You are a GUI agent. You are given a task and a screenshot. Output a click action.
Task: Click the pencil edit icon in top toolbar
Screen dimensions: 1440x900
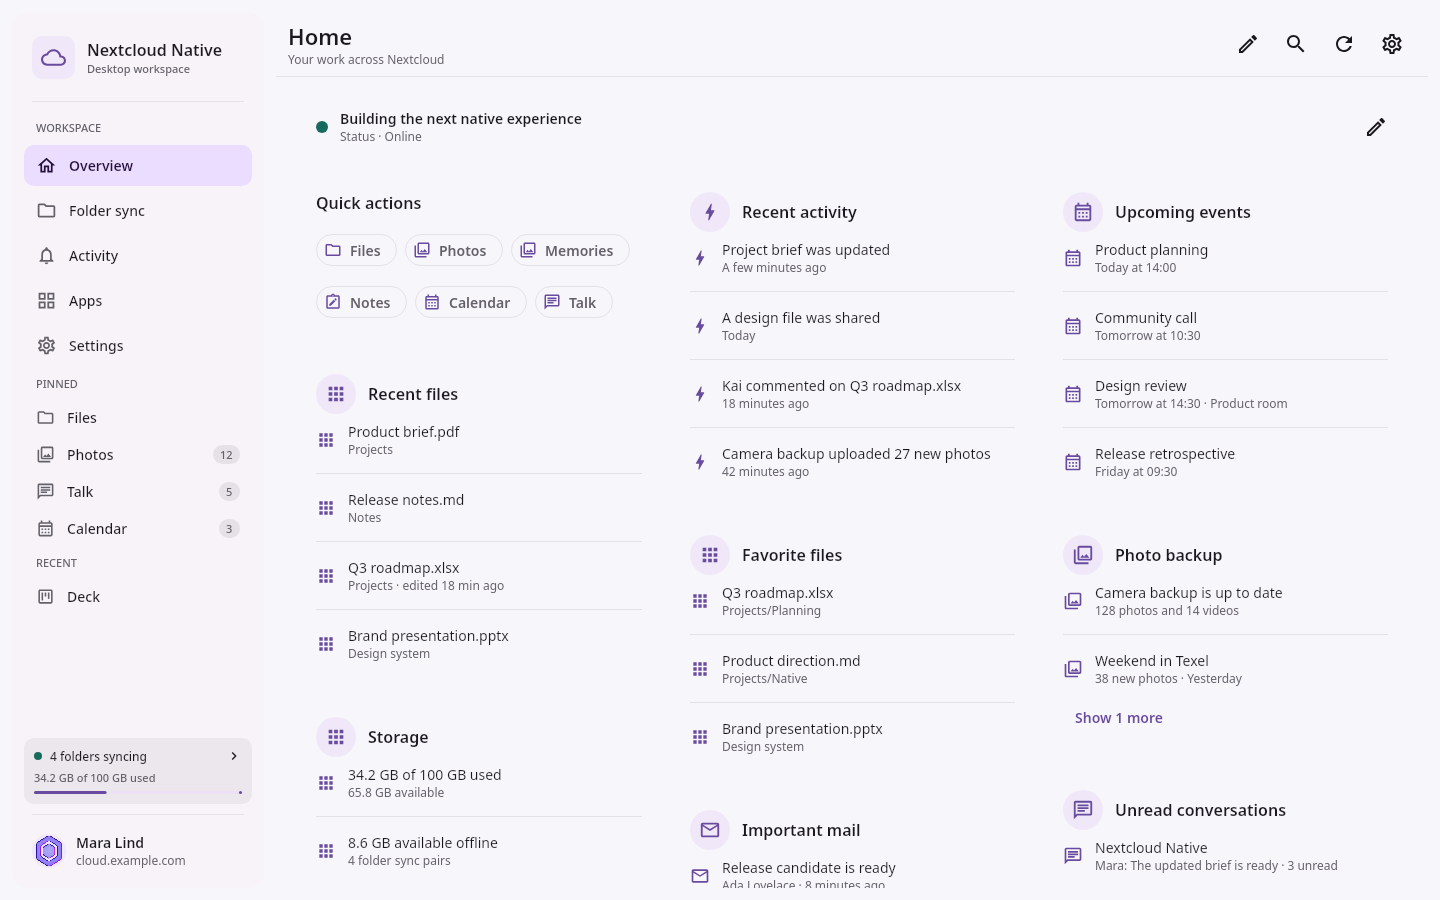point(1248,44)
